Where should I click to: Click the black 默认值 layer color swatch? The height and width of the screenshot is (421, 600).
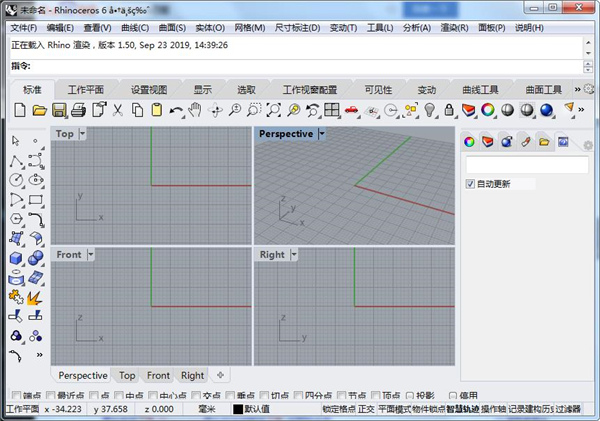238,409
